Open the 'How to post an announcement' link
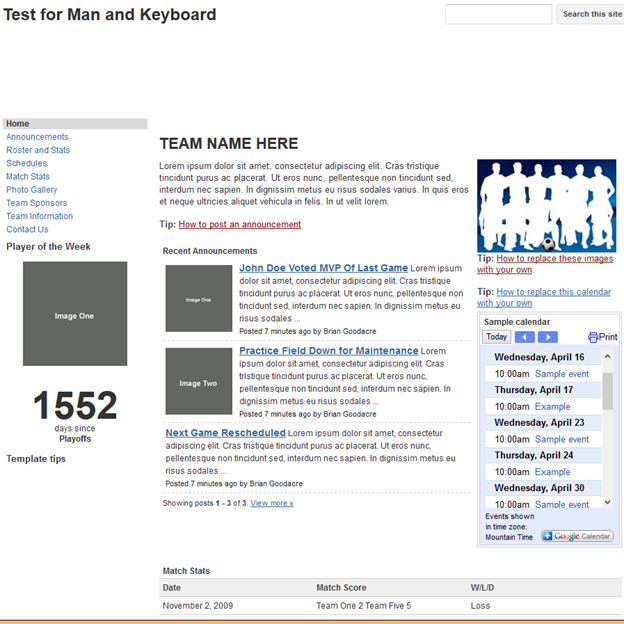The height and width of the screenshot is (624, 624). (x=239, y=225)
